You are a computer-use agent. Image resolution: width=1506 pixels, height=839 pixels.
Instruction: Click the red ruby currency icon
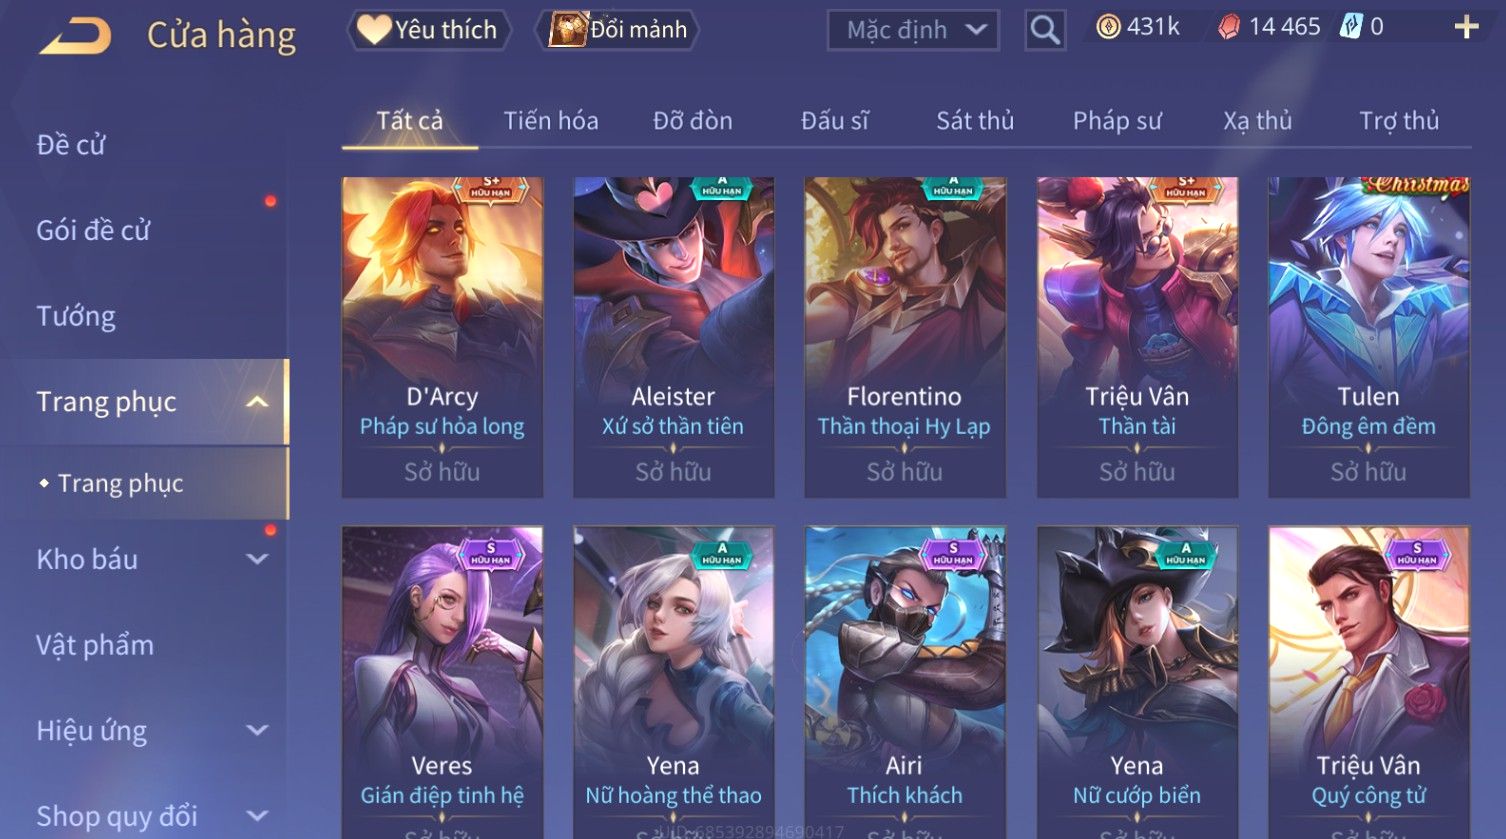1228,27
